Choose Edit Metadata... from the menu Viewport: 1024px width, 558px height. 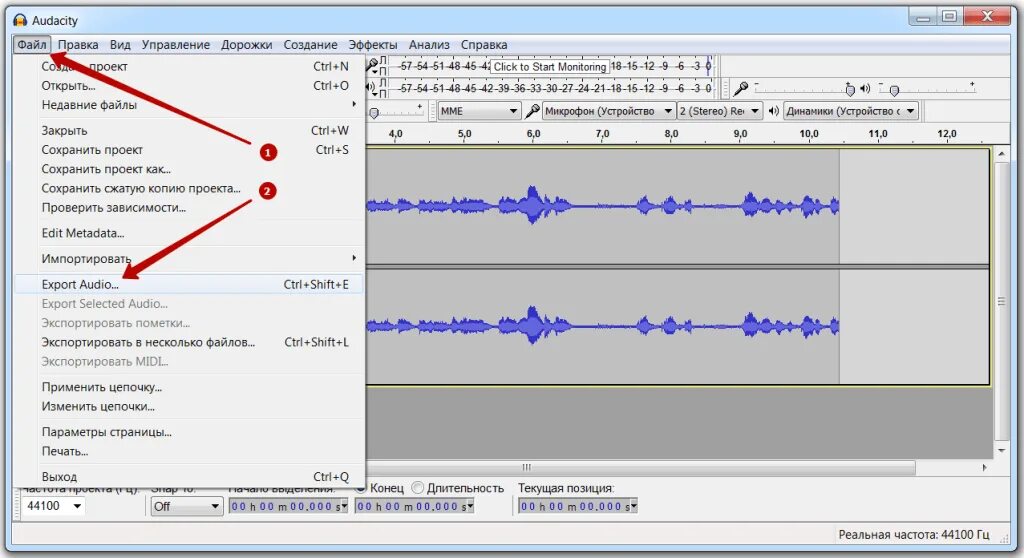point(189,233)
